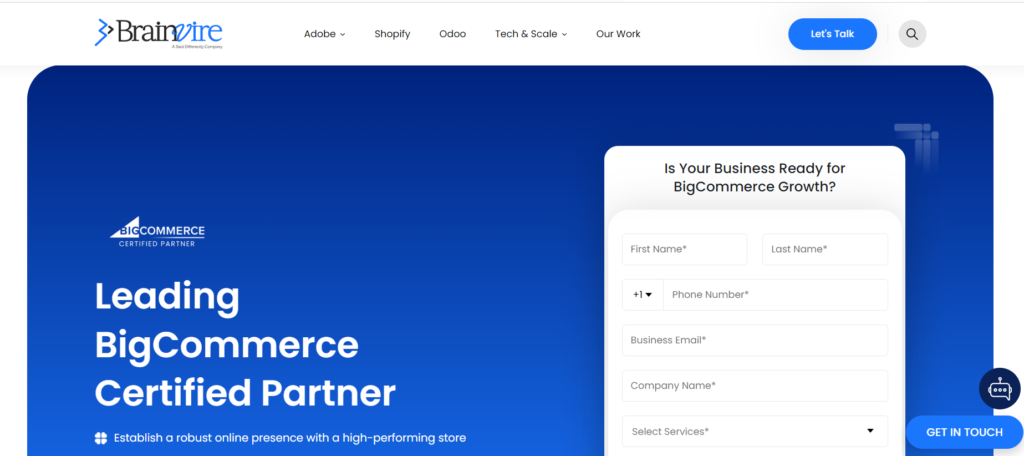Focus the Business Email field
Image resolution: width=1024 pixels, height=456 pixels.
[755, 340]
